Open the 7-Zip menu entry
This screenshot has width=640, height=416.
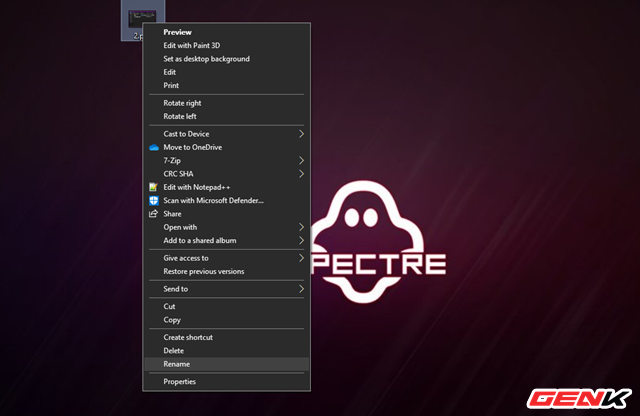pyautogui.click(x=227, y=160)
